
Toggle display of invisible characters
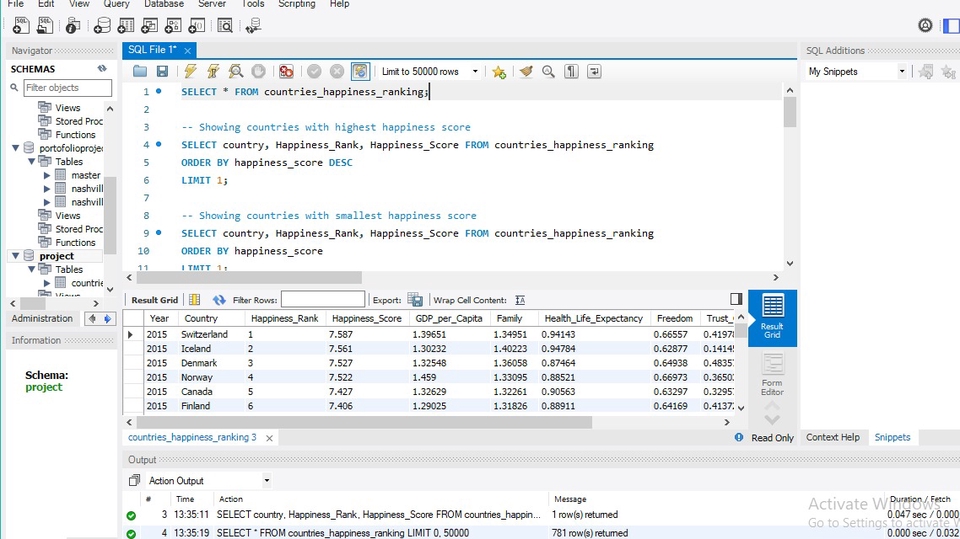pyautogui.click(x=571, y=72)
